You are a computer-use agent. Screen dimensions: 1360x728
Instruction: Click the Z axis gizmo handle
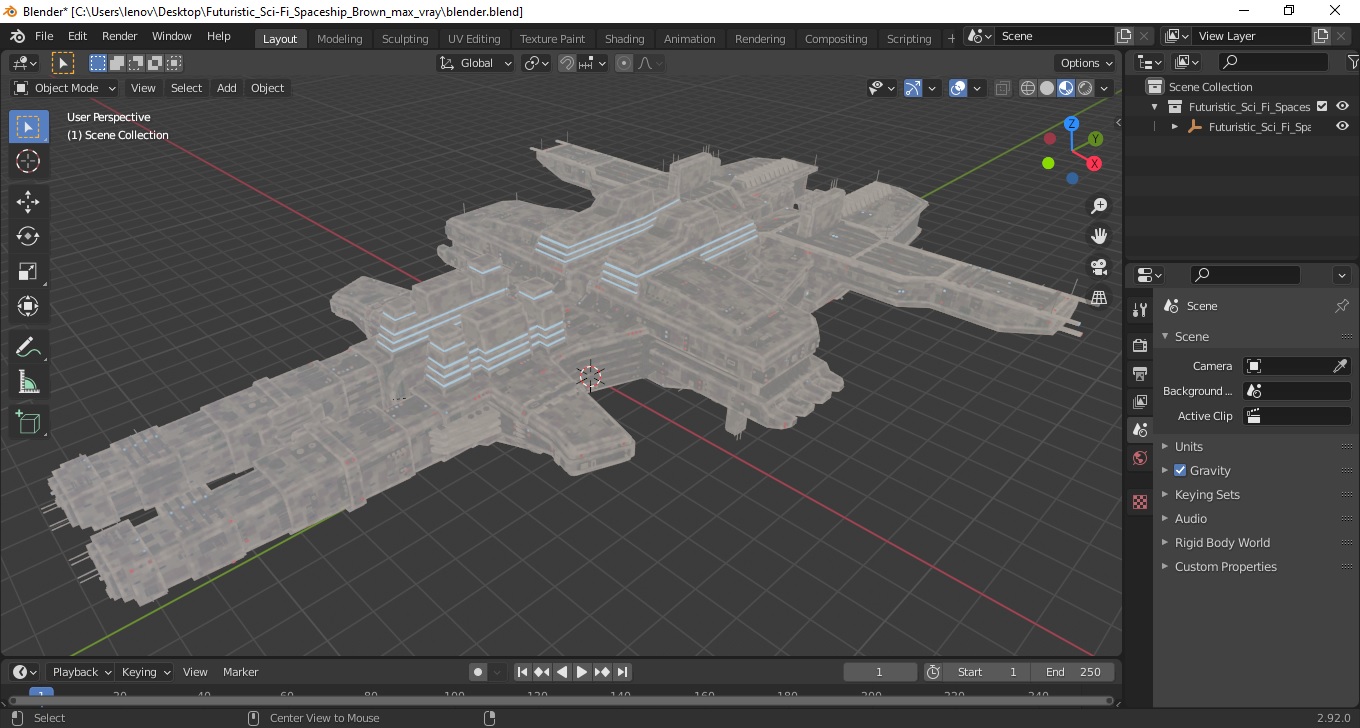pyautogui.click(x=1071, y=124)
